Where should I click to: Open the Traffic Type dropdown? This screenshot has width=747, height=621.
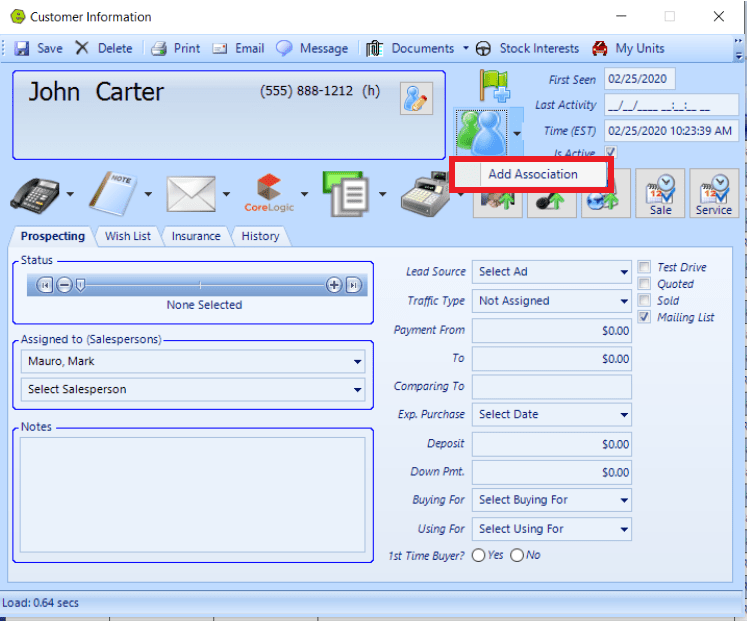(552, 301)
